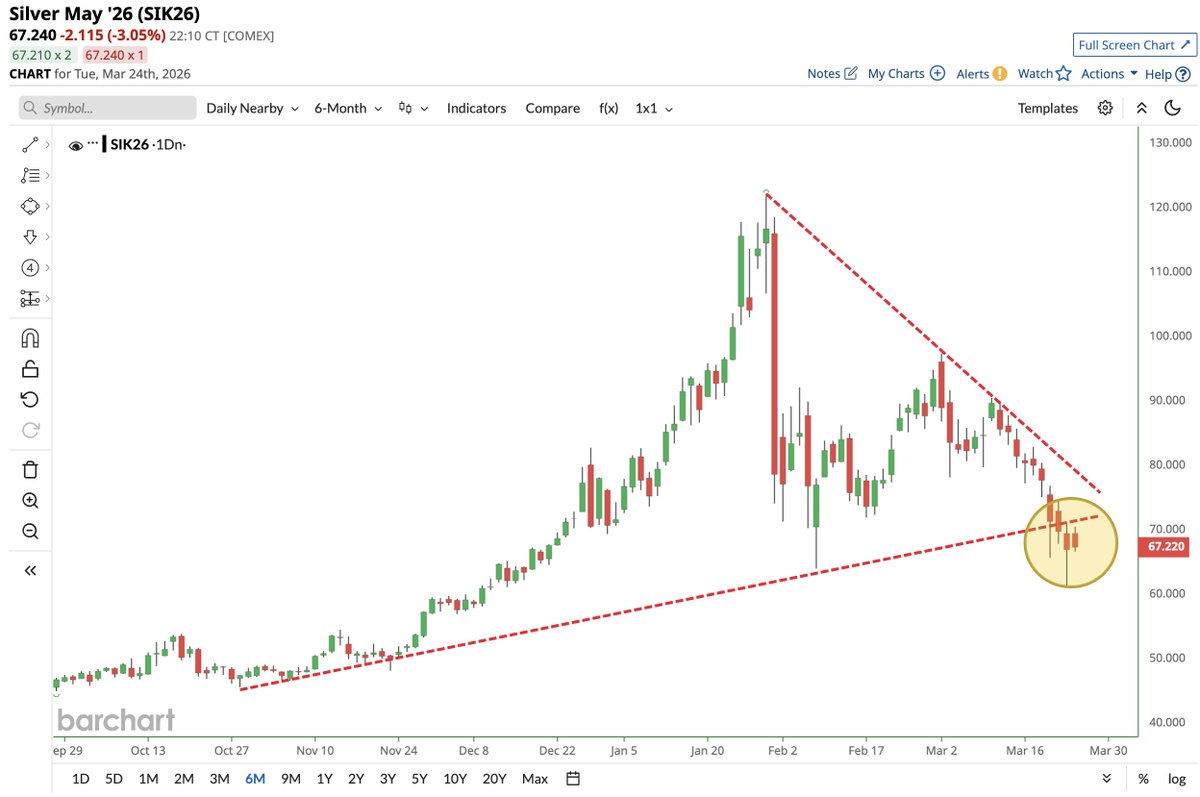Open the 1x1 grid layout dropdown

(x=654, y=108)
